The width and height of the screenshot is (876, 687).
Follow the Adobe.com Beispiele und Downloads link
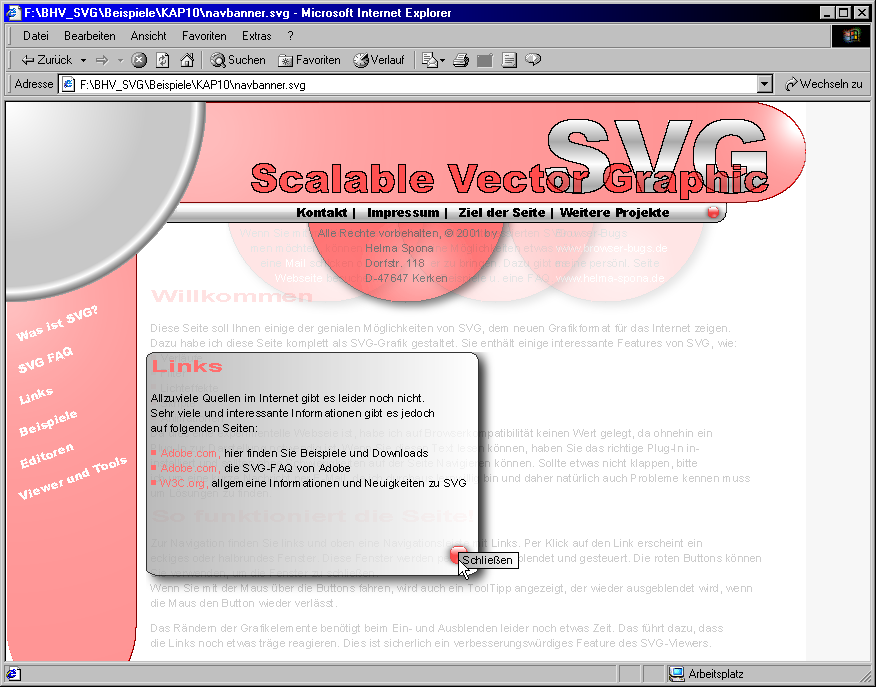[190, 453]
